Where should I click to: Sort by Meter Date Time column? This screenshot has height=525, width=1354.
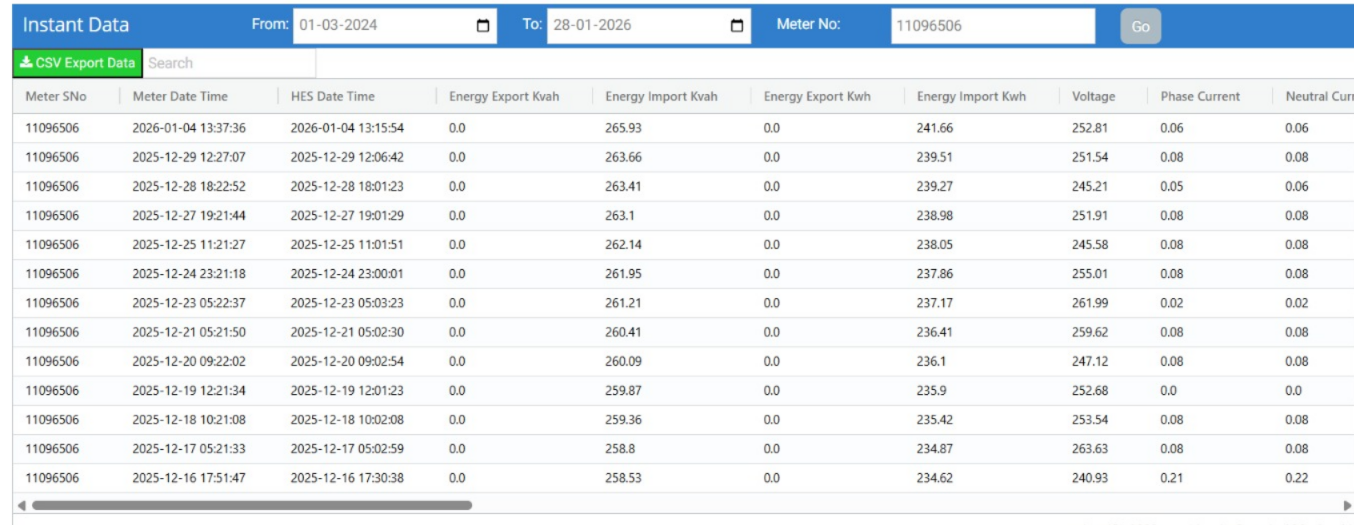180,97
